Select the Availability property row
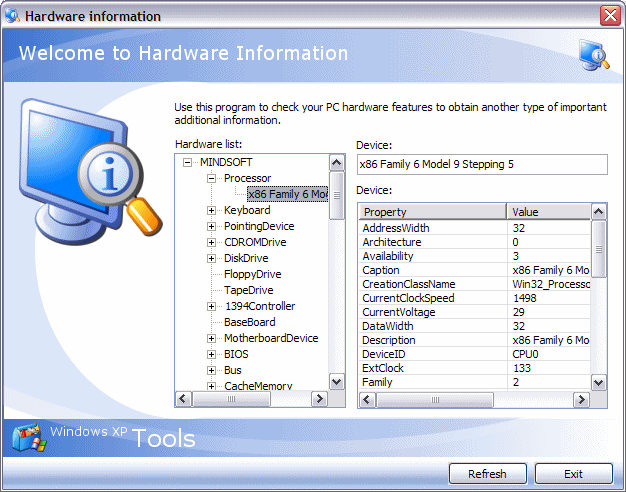626x492 pixels. click(475, 256)
